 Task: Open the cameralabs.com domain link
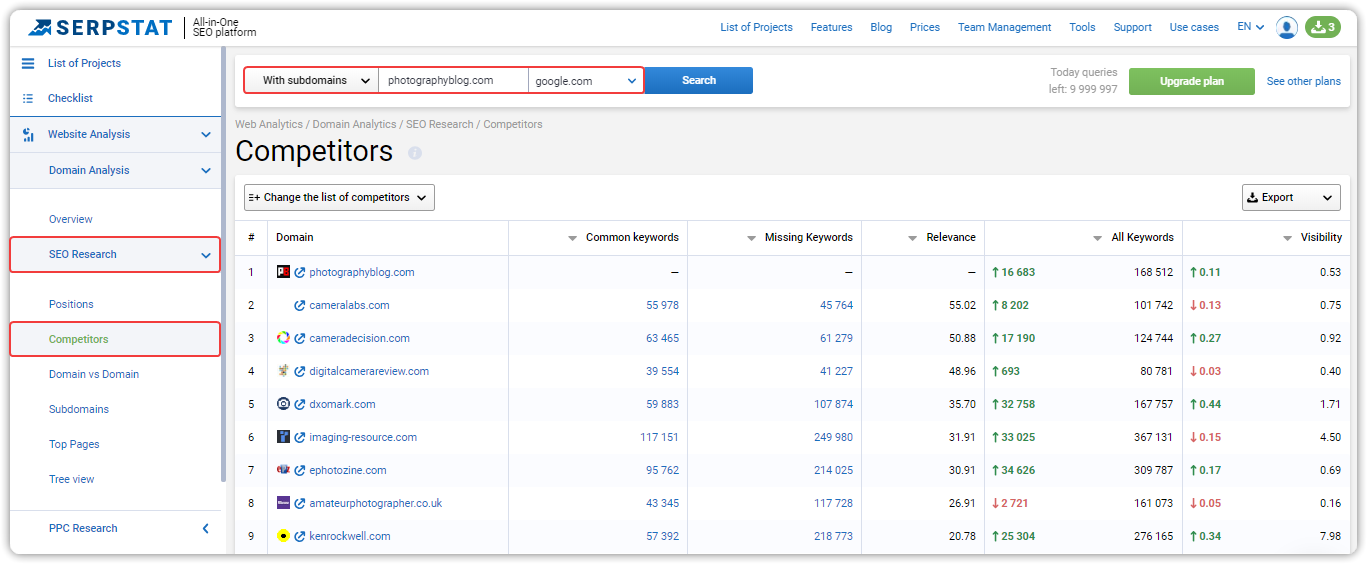pyautogui.click(x=349, y=305)
